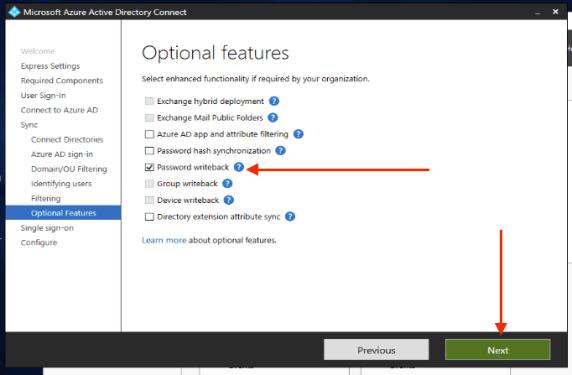Open help icon for Azure AD app filtering
The image size is (572, 375).
(x=298, y=134)
